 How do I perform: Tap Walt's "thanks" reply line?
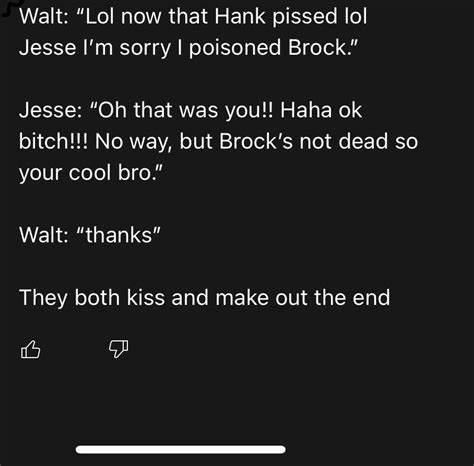pos(90,235)
